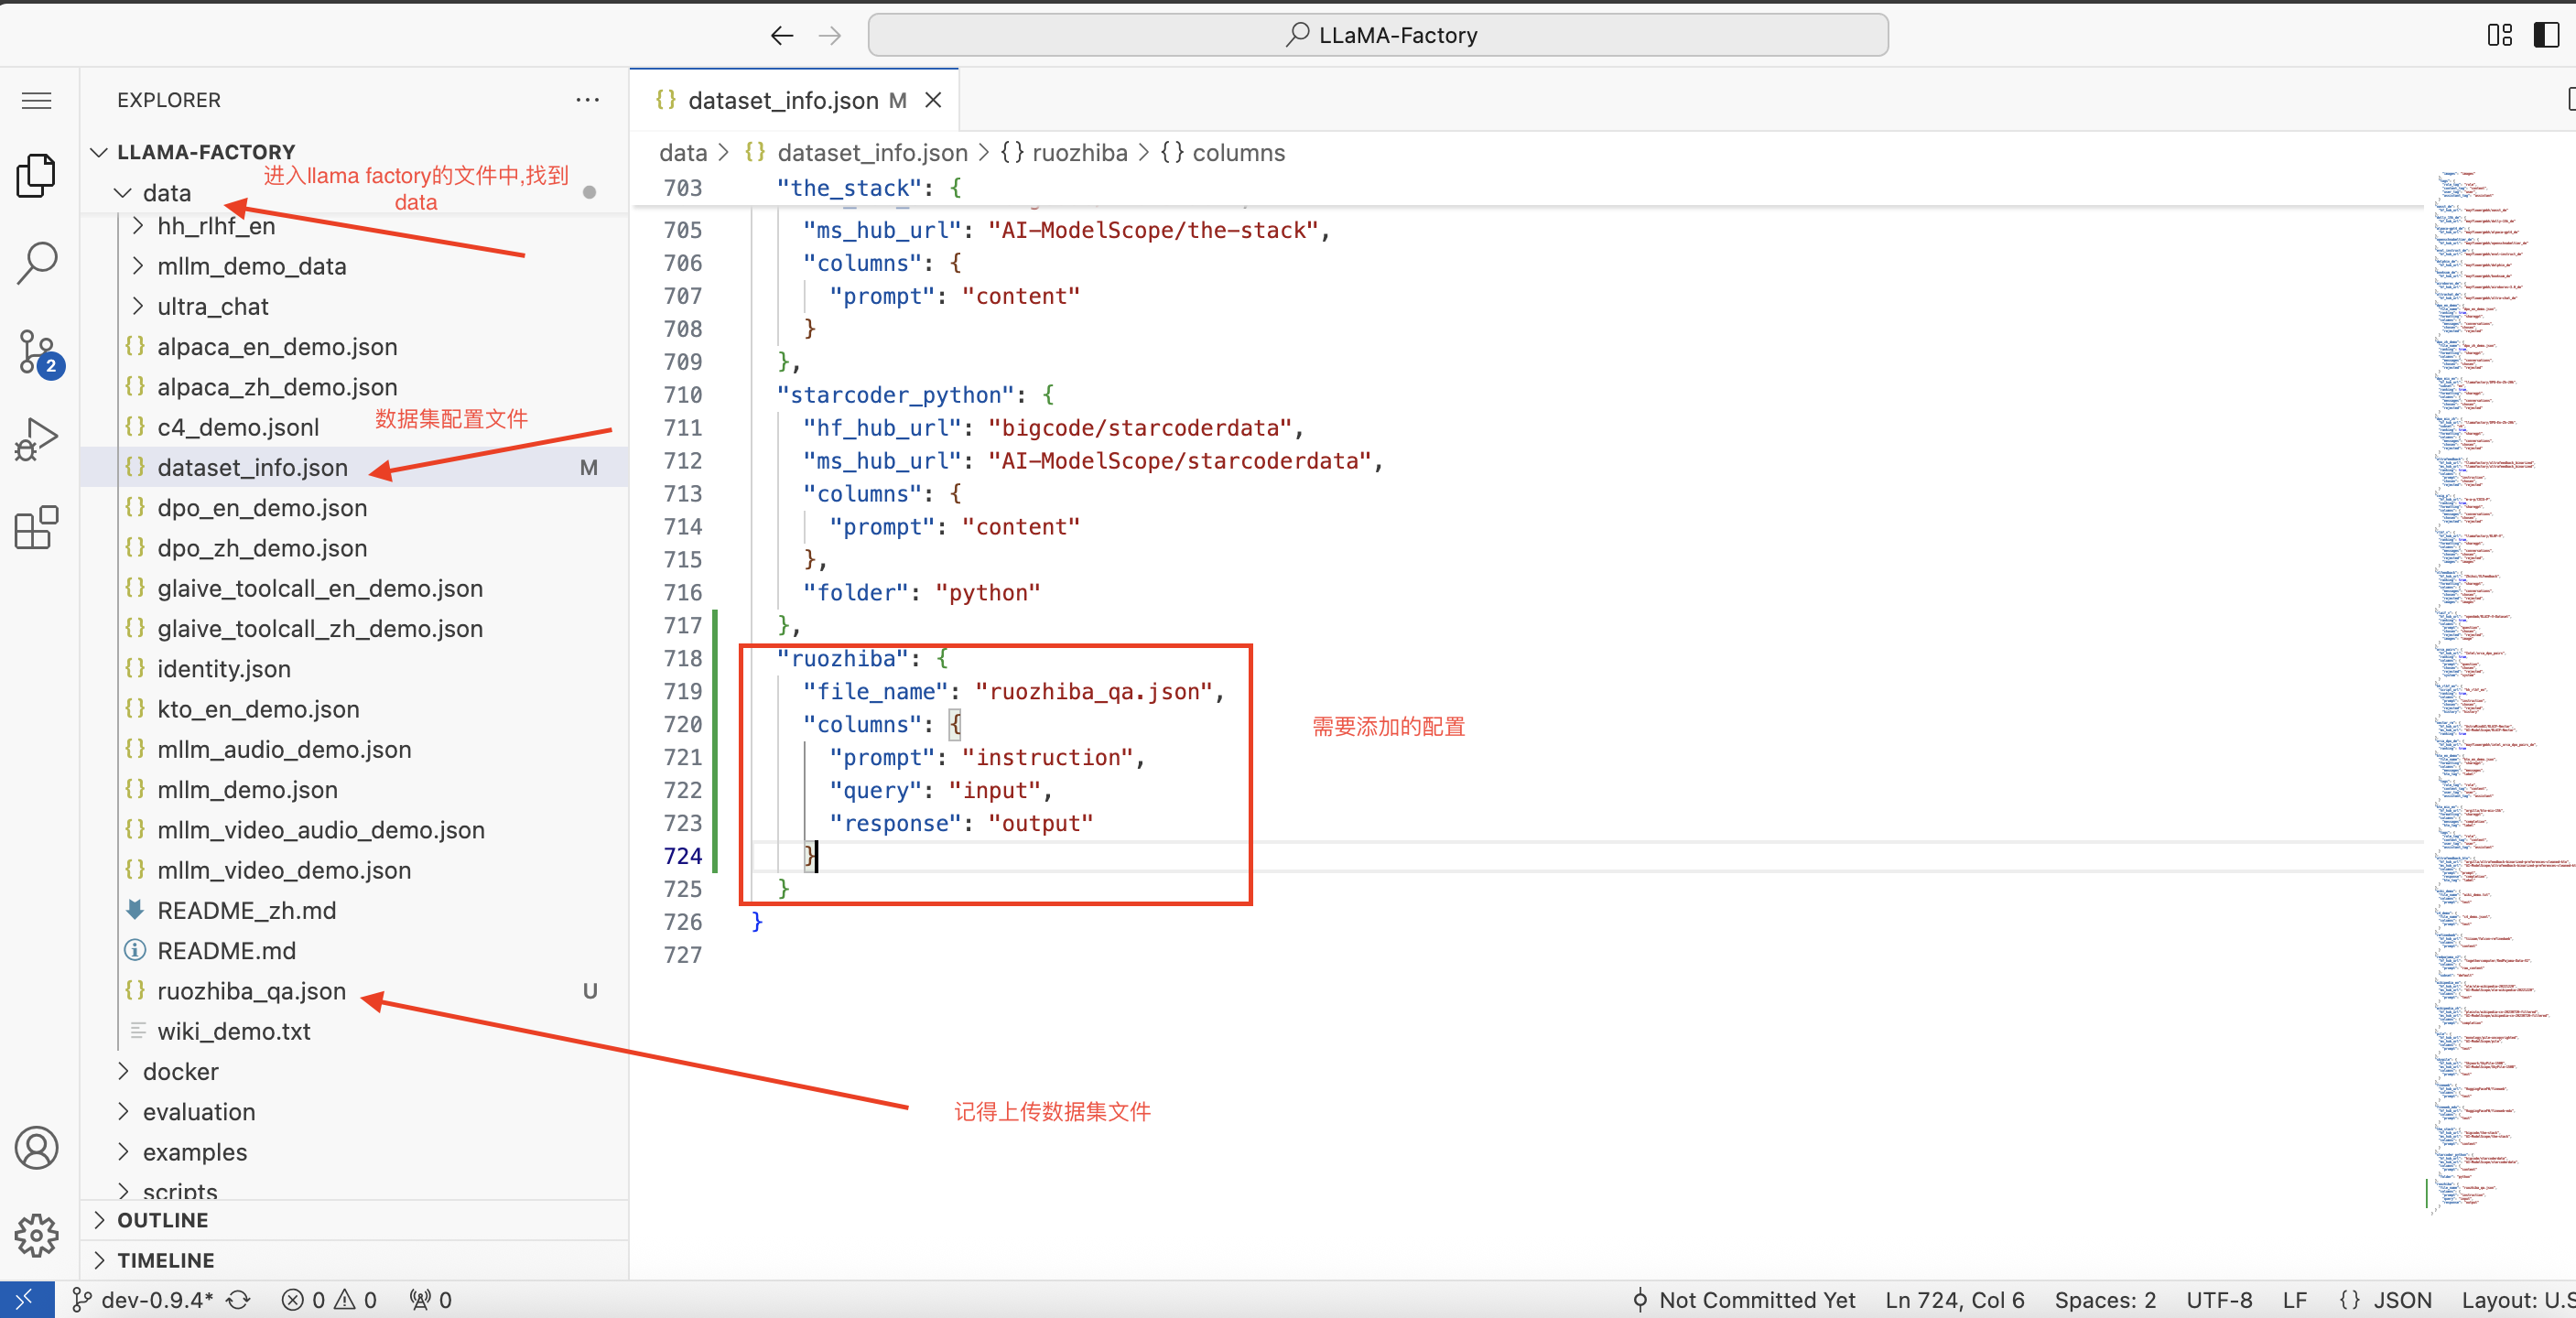
Task: Click the remote connection indicator
Action: click(26, 1300)
